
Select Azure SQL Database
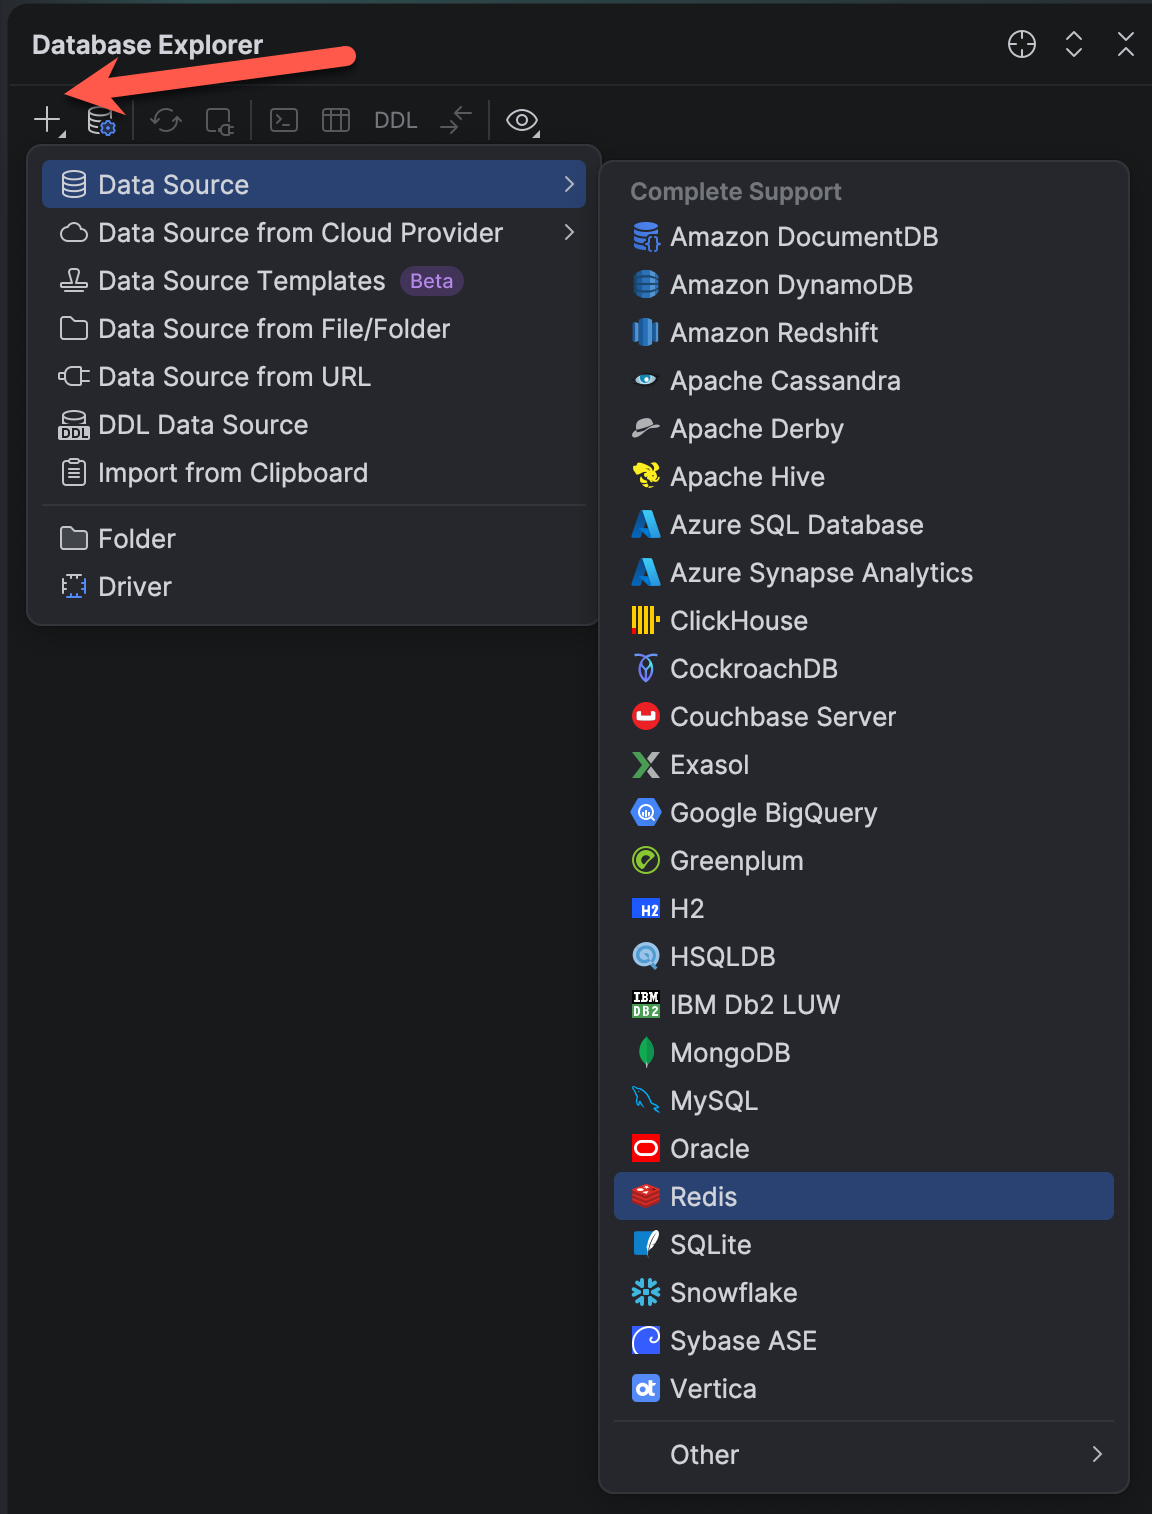(x=864, y=525)
